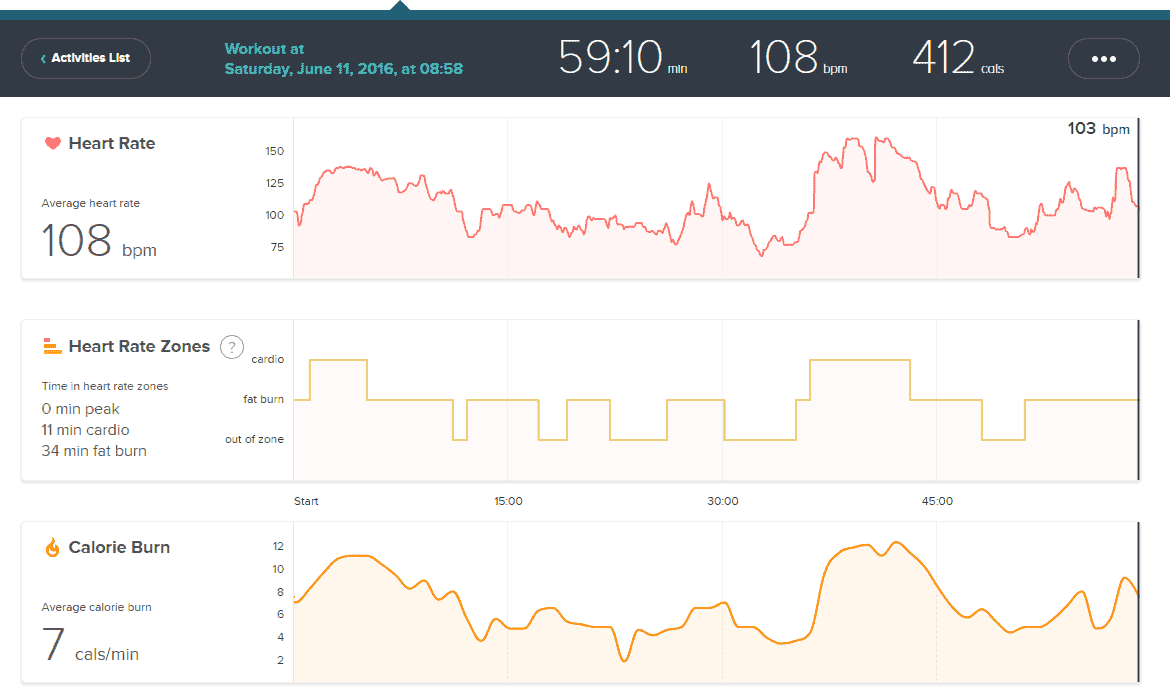Select the 45:00 time axis marker

click(937, 501)
